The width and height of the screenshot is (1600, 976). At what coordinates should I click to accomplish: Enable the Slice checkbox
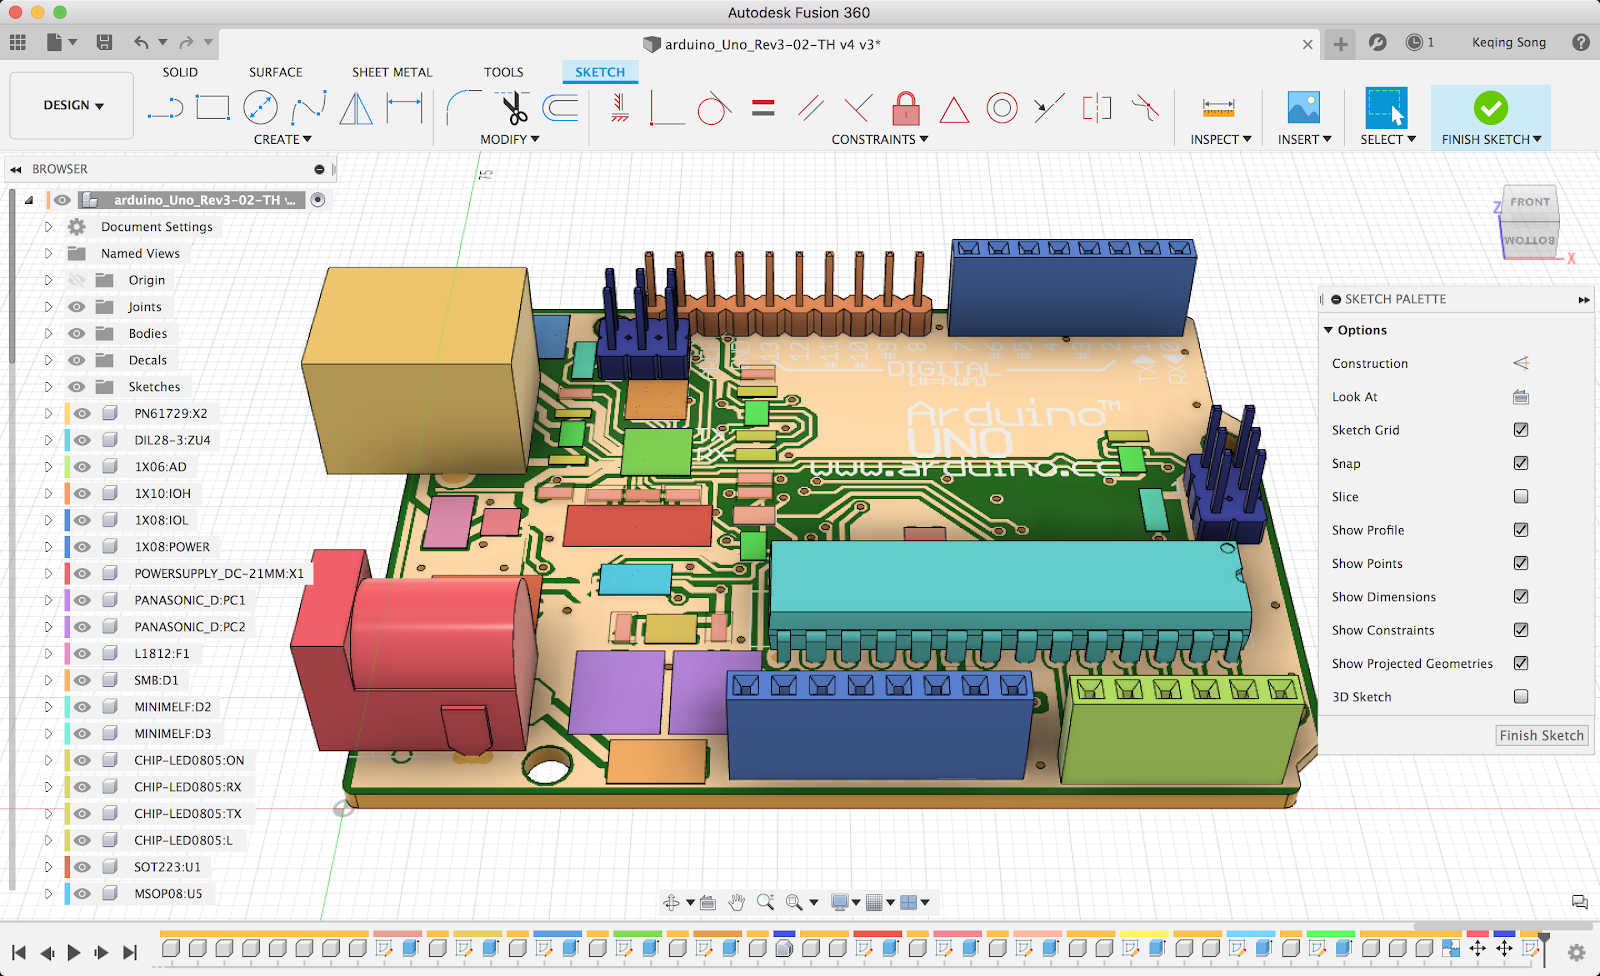pos(1521,497)
